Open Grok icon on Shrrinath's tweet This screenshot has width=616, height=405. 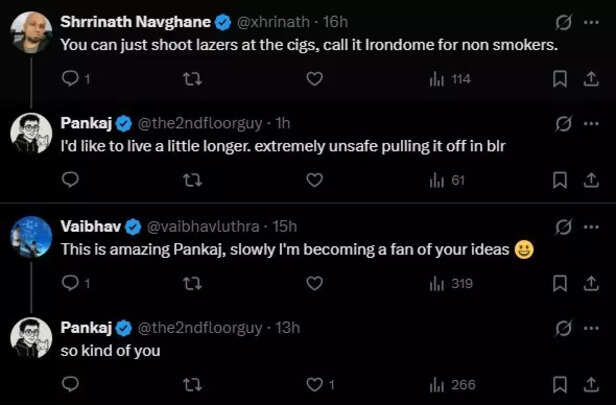(563, 21)
